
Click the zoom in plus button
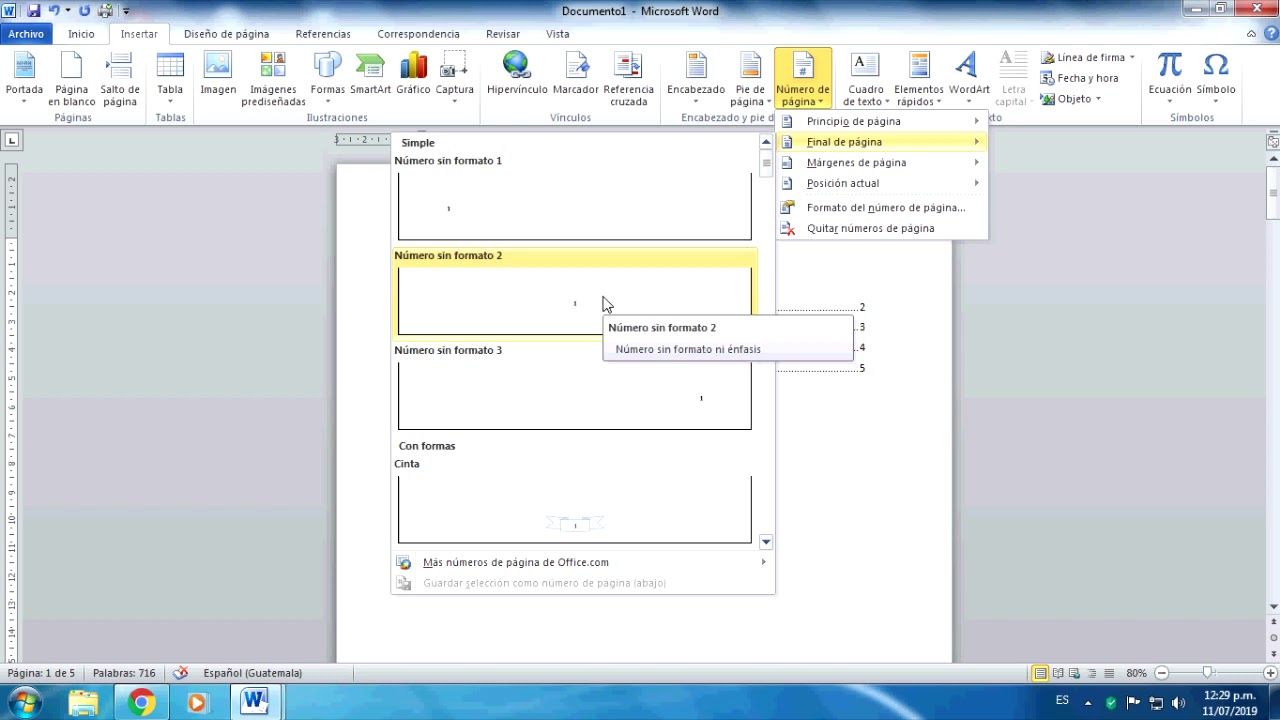point(1270,673)
